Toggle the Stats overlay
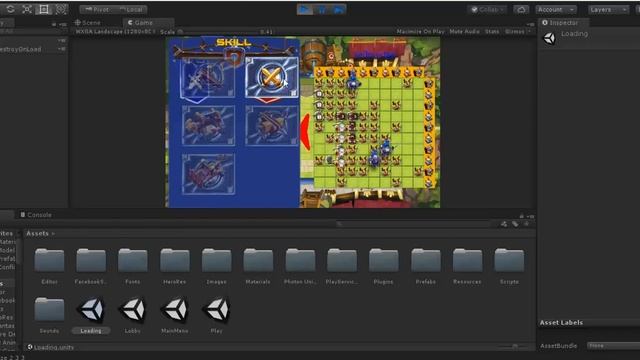 [492, 31]
